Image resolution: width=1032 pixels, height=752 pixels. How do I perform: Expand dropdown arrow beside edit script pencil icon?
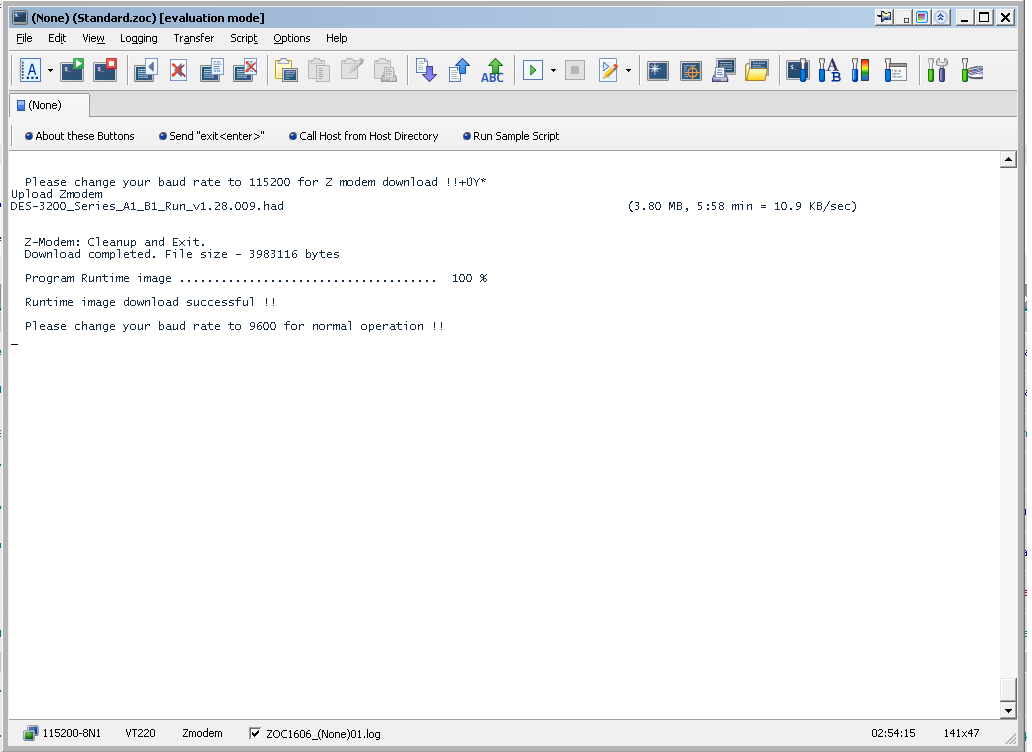(x=628, y=71)
